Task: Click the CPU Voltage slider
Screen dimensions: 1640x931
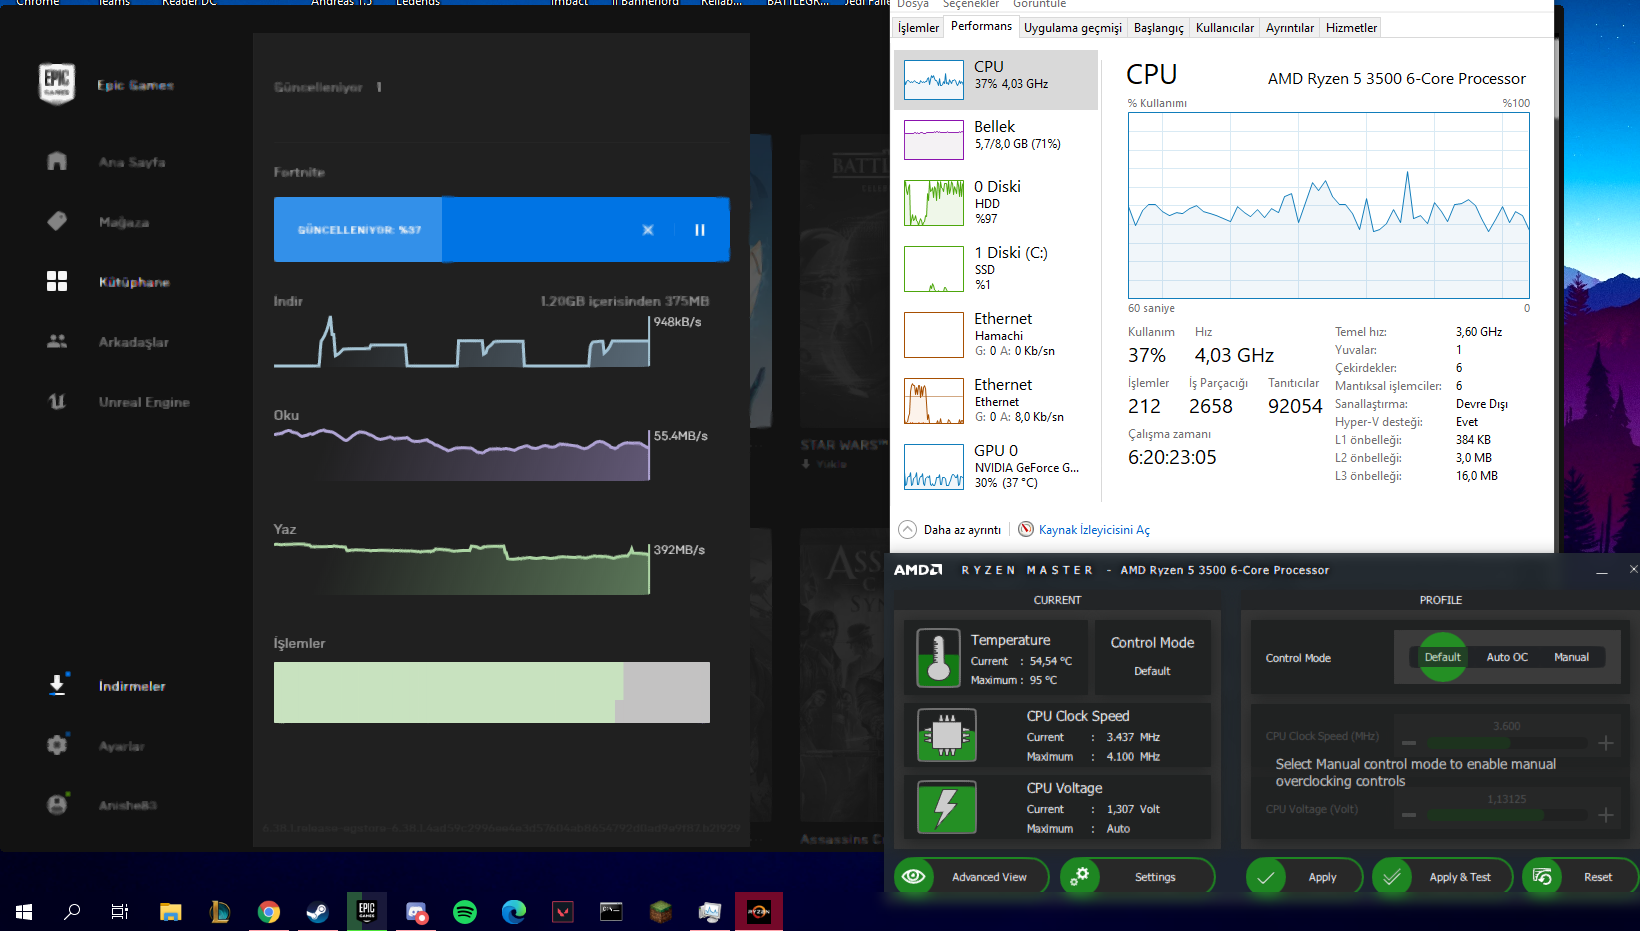Action: point(1507,815)
